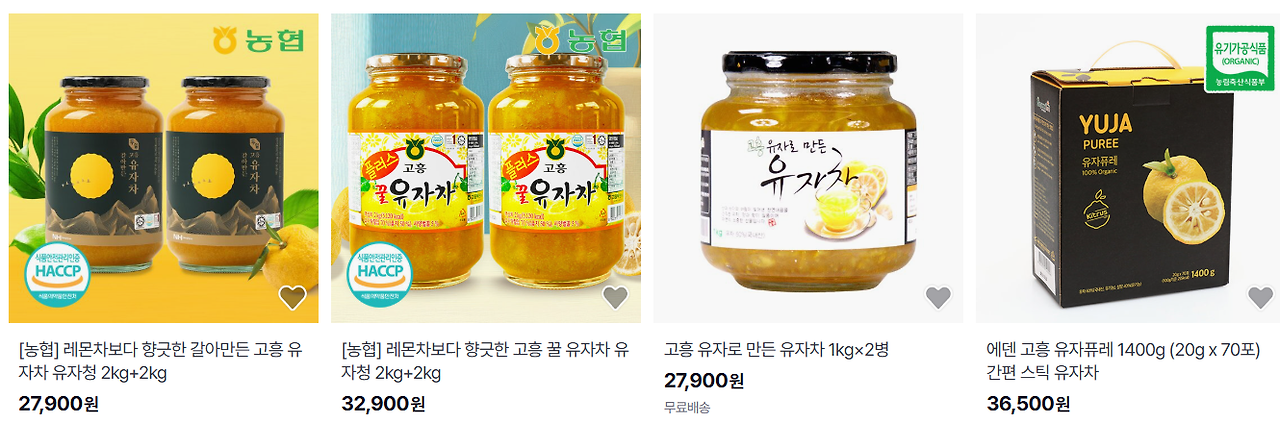Screen dimensions: 1280x423
Task: Open the single 유자차 jar product image
Action: [x=809, y=168]
